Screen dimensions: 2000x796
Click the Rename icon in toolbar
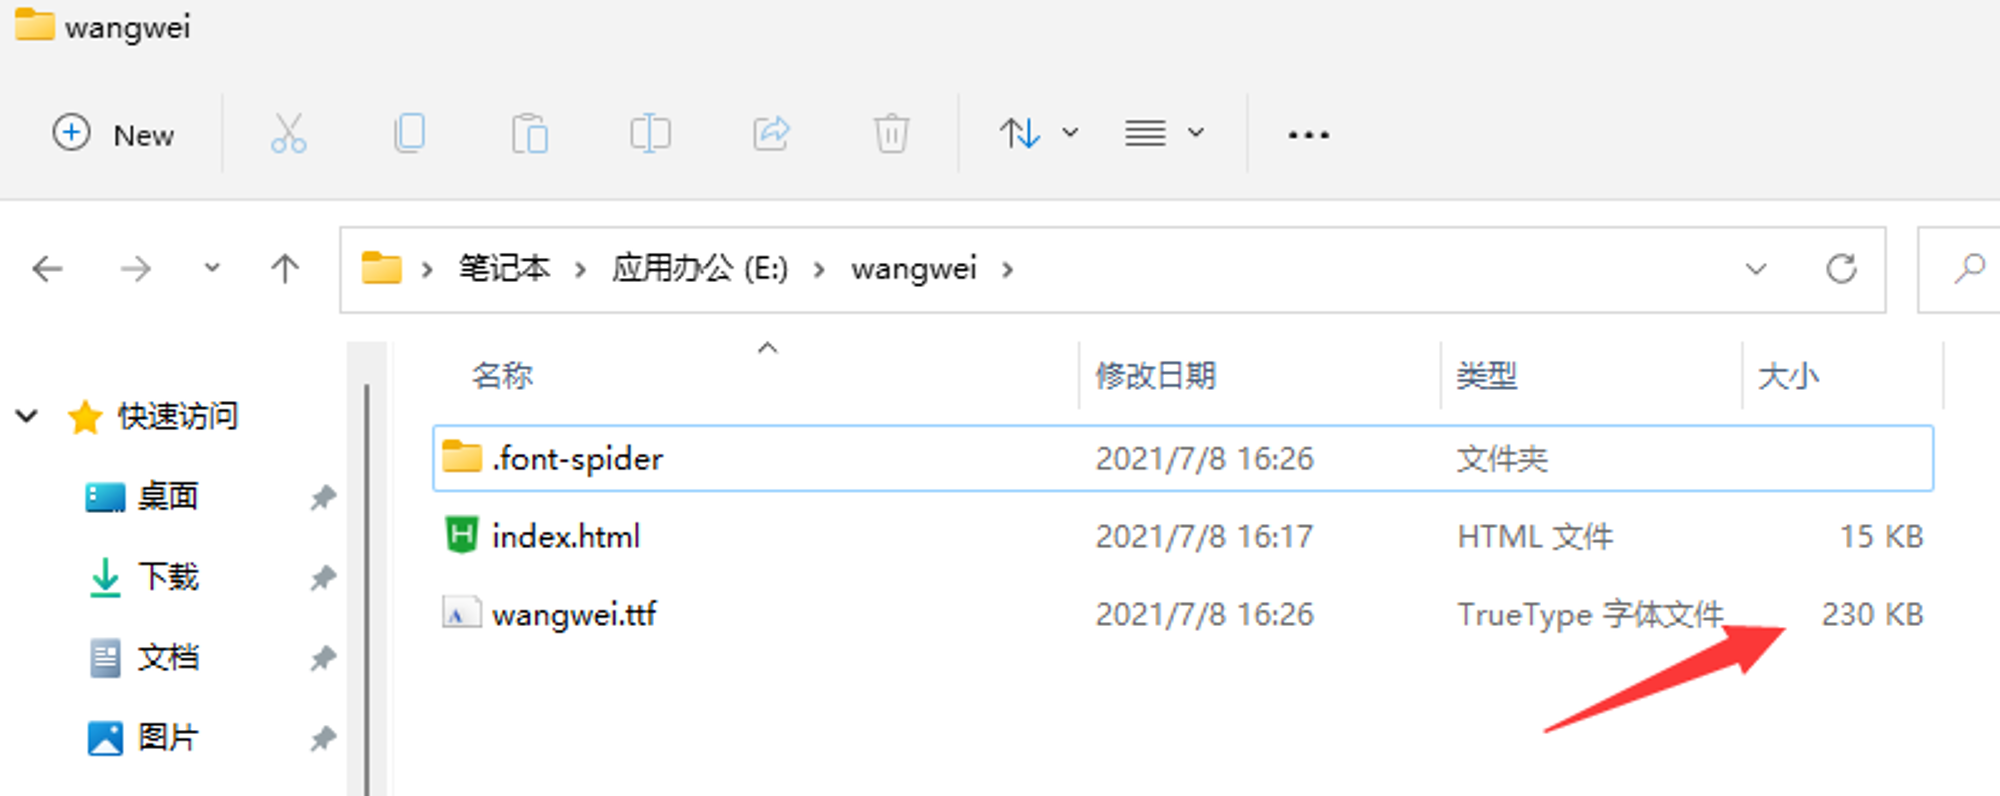tap(650, 133)
